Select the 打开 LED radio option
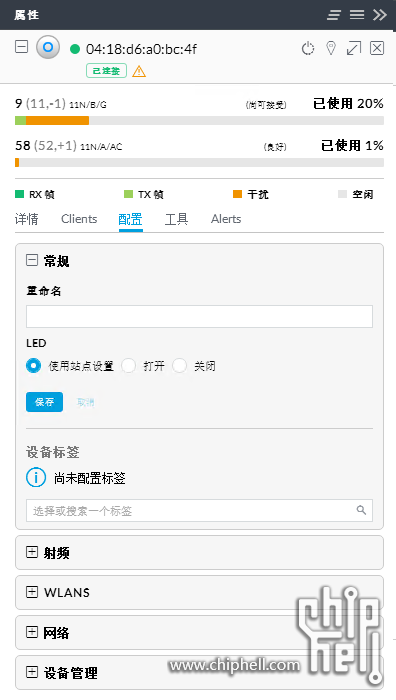 (129, 366)
